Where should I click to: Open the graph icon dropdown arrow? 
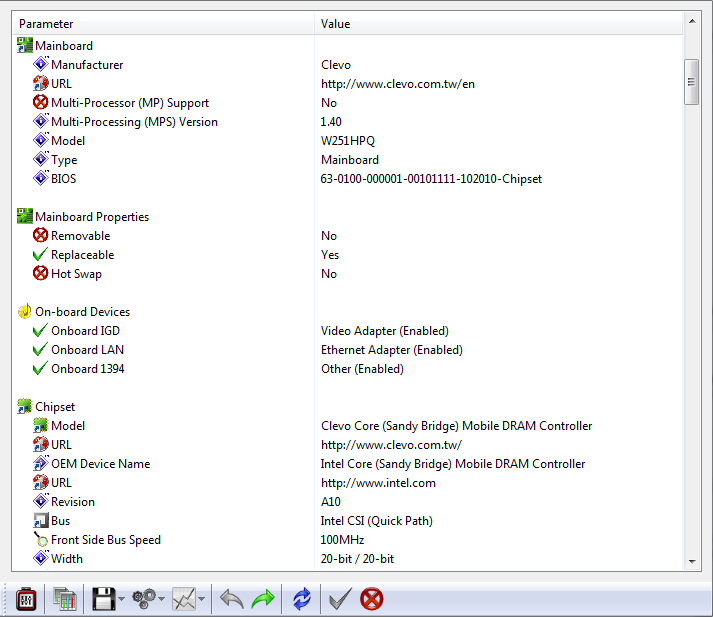(x=201, y=599)
